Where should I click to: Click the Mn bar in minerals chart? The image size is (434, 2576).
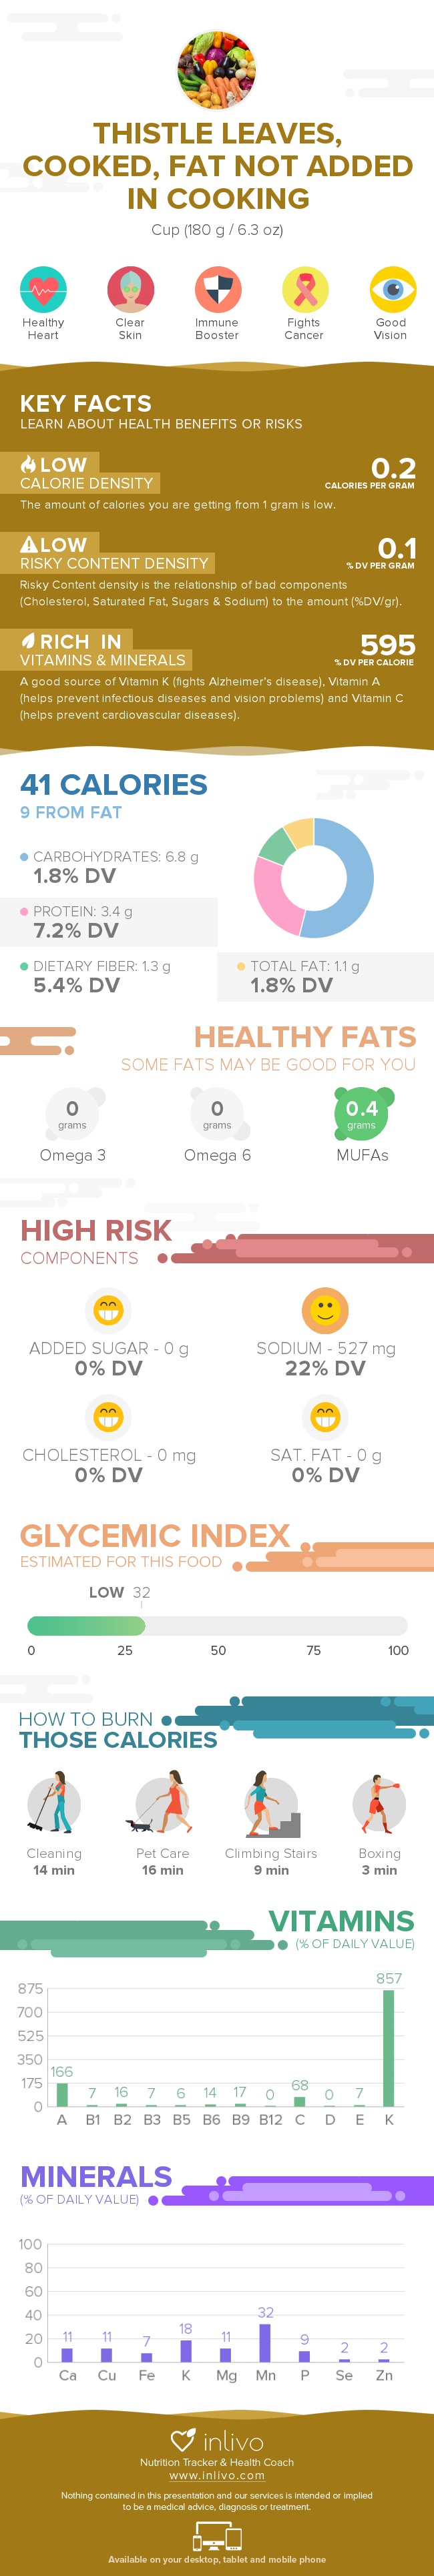(x=265, y=2342)
